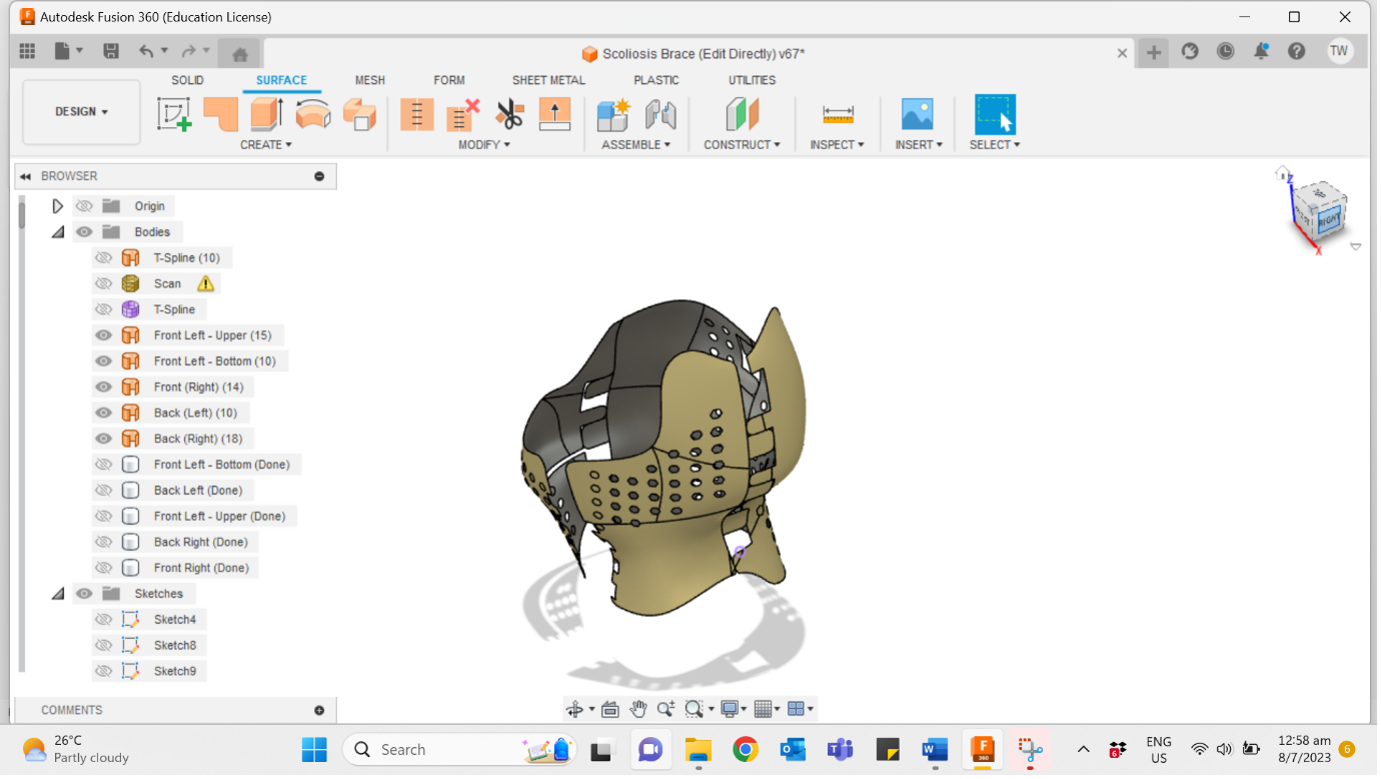
Task: Select the surface Patch tool
Action: (221, 114)
